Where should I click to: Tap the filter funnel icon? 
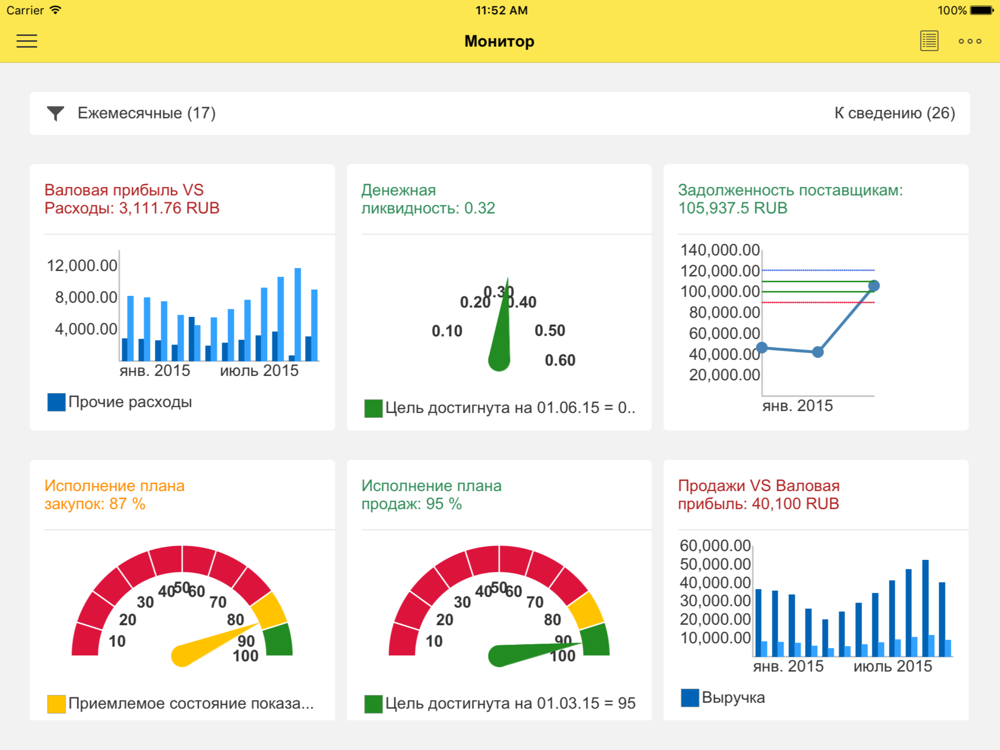point(56,114)
